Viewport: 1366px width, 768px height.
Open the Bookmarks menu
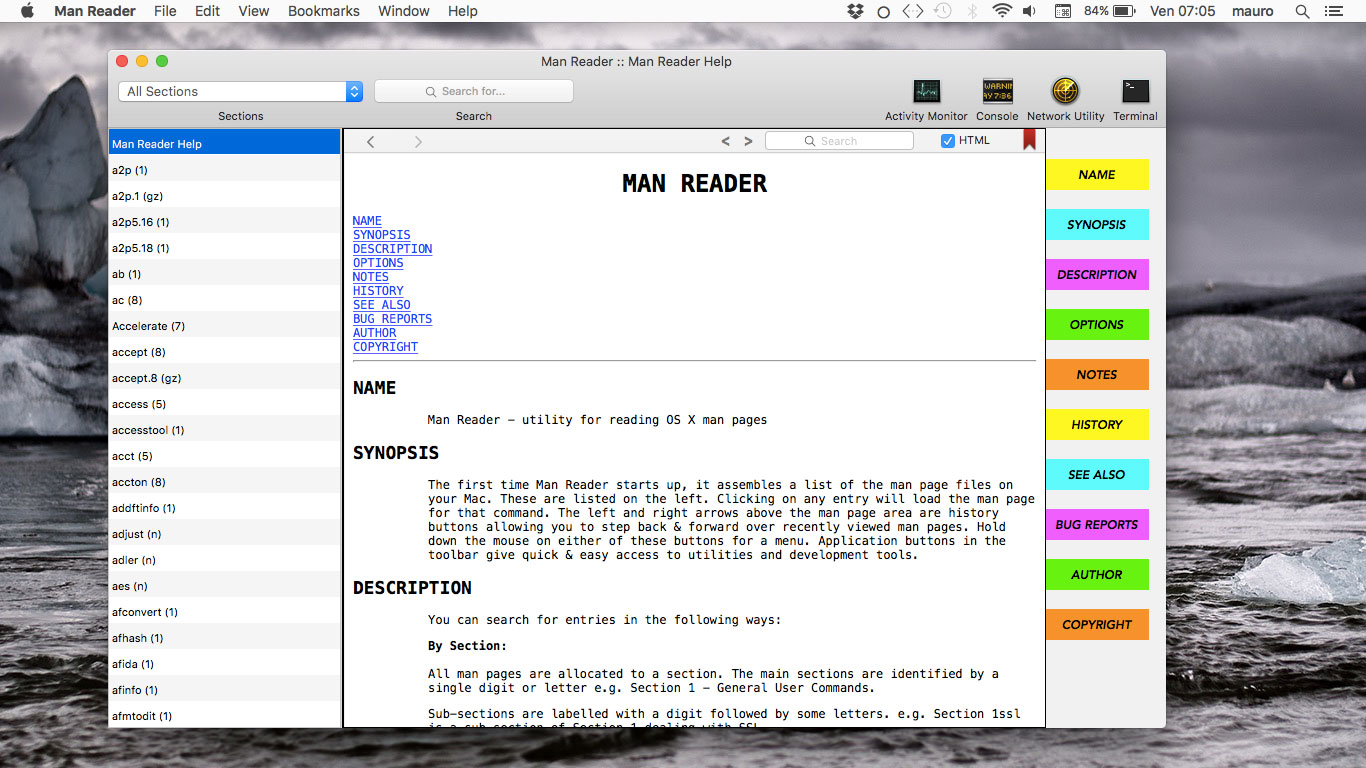tap(322, 11)
